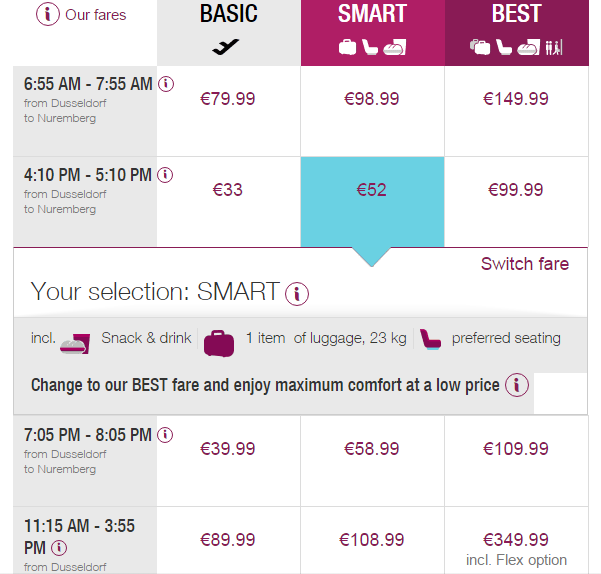Open info for 7:05 PM flight
601x574 pixels.
[166, 435]
